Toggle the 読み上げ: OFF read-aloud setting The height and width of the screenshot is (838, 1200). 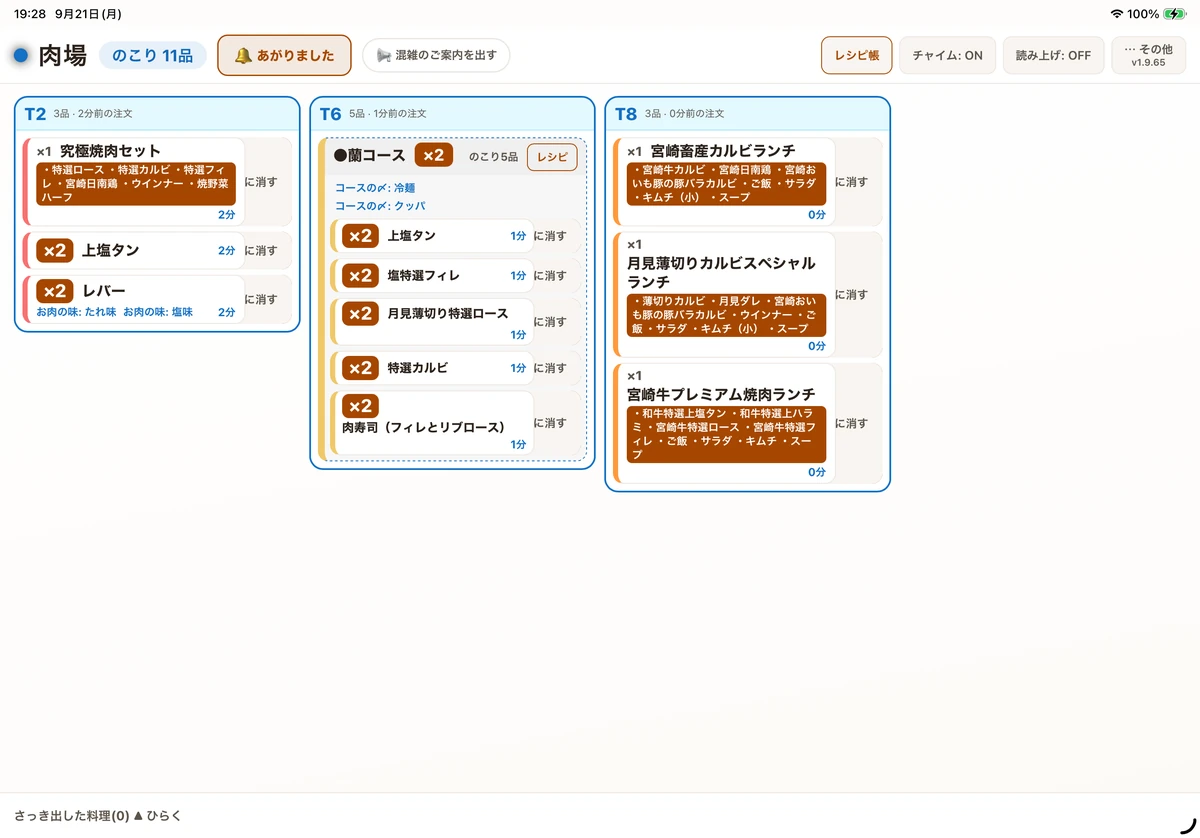click(1053, 56)
